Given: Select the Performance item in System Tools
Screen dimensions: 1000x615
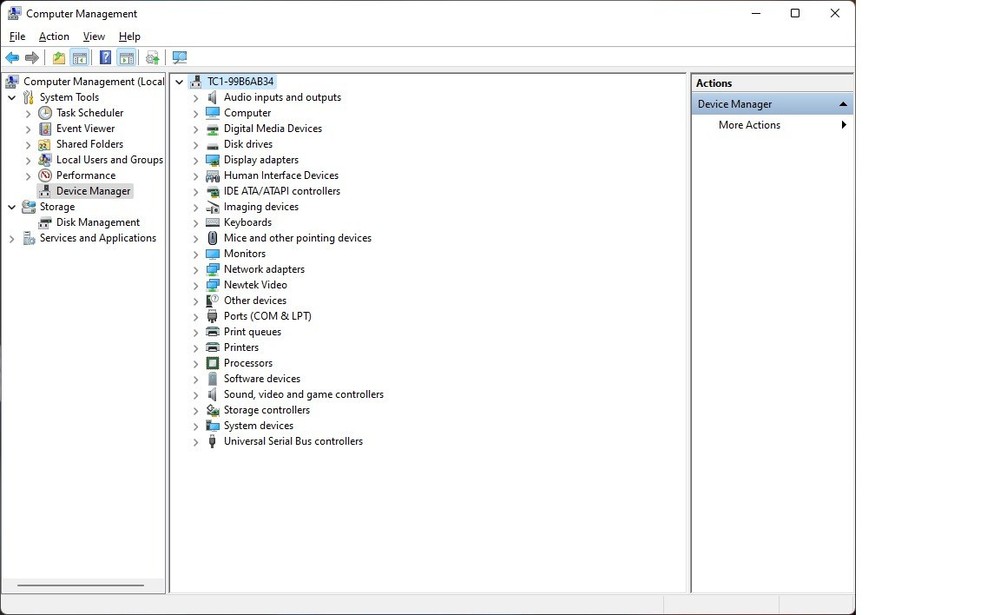Looking at the screenshot, I should point(85,176).
